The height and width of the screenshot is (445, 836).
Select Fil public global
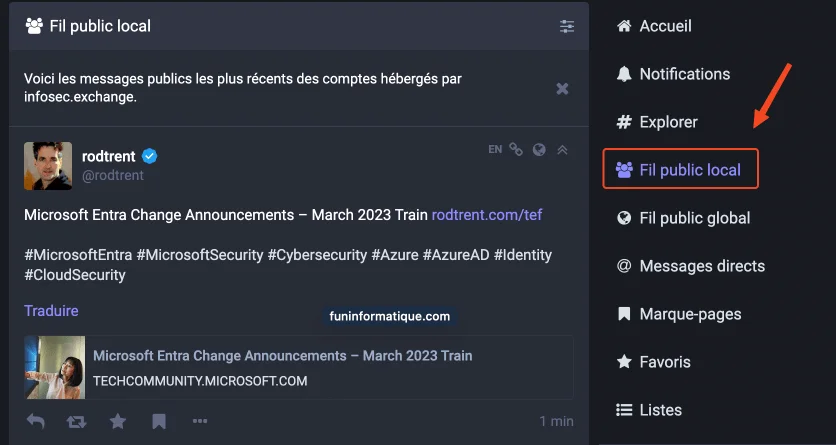(x=694, y=218)
